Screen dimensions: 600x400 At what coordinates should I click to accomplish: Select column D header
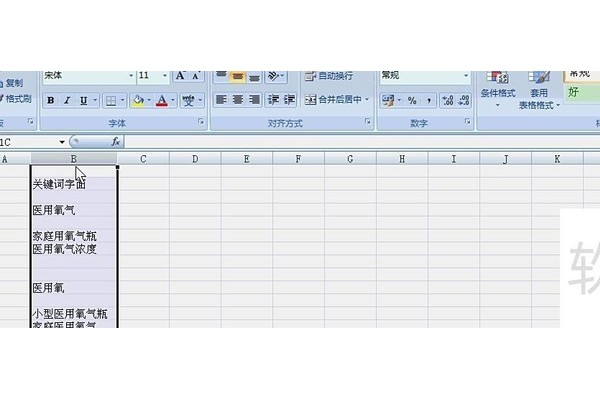tap(195, 159)
